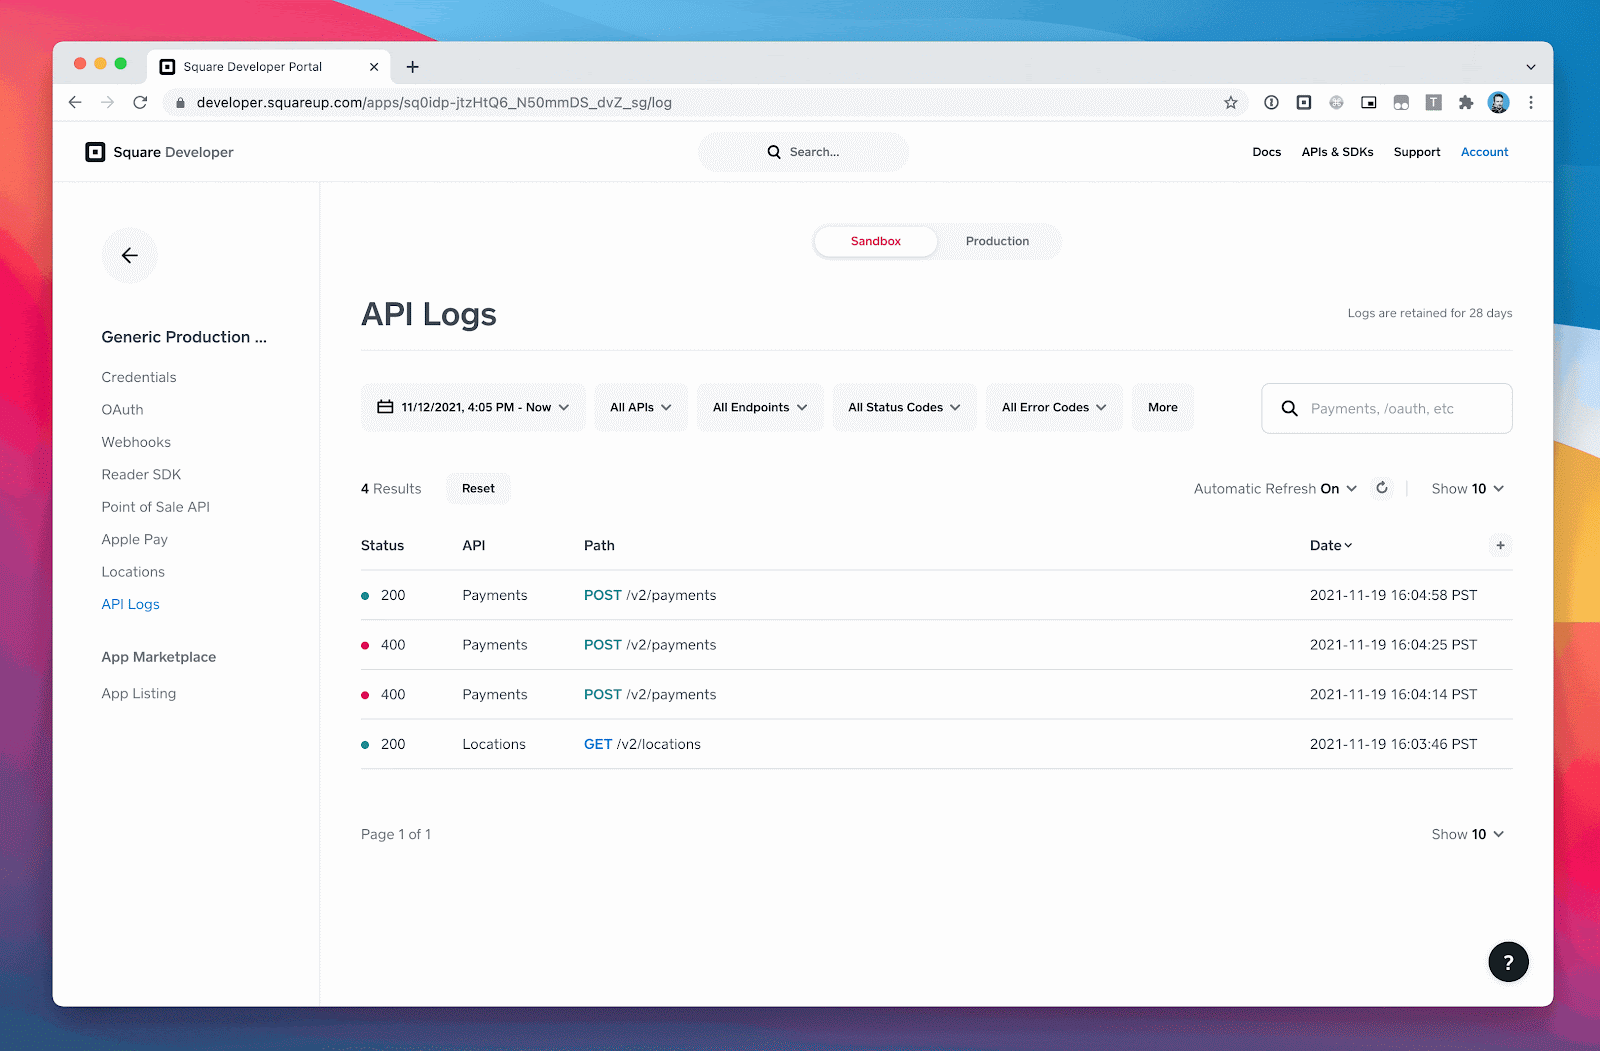
Task: Reload the page via browser refresh icon
Action: tap(140, 102)
